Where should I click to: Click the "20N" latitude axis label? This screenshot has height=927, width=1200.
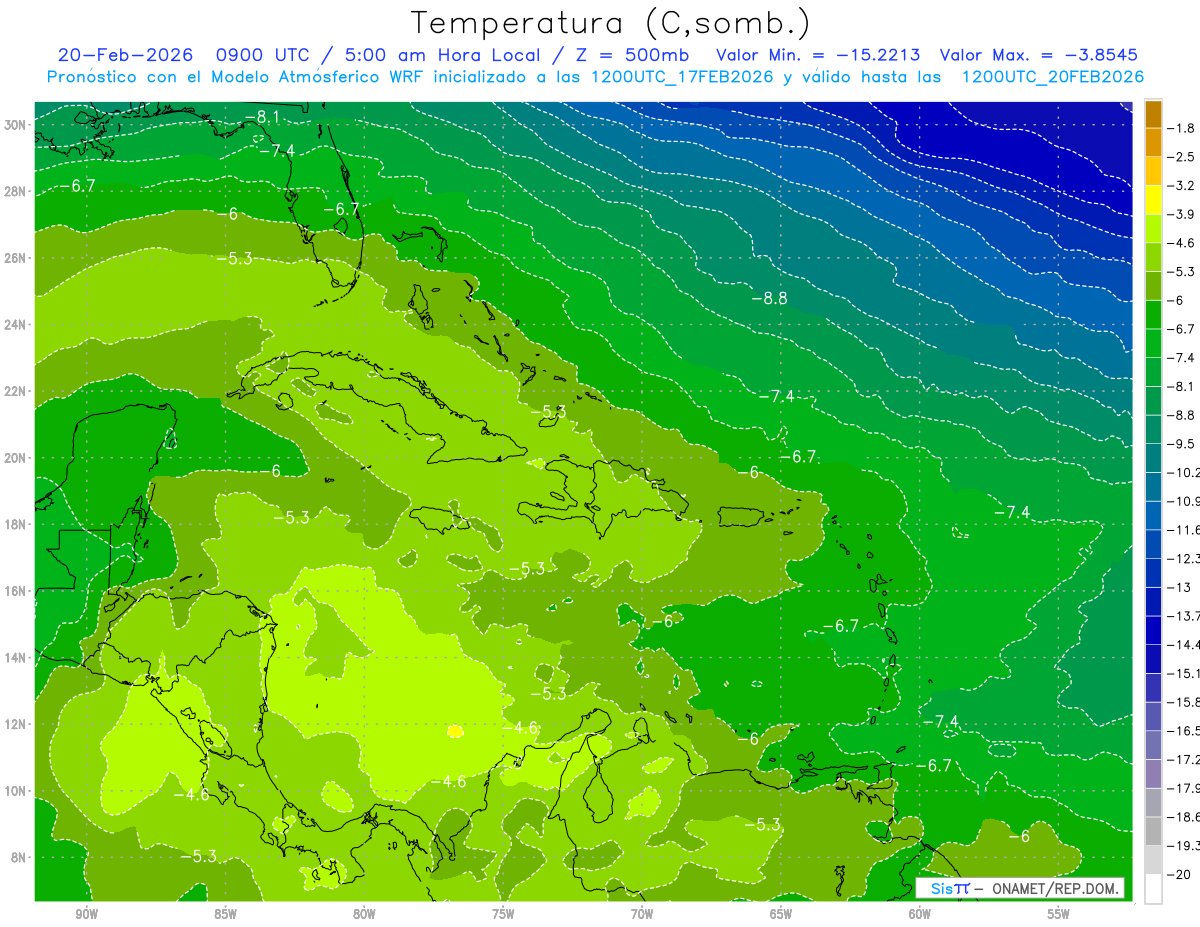(15, 458)
